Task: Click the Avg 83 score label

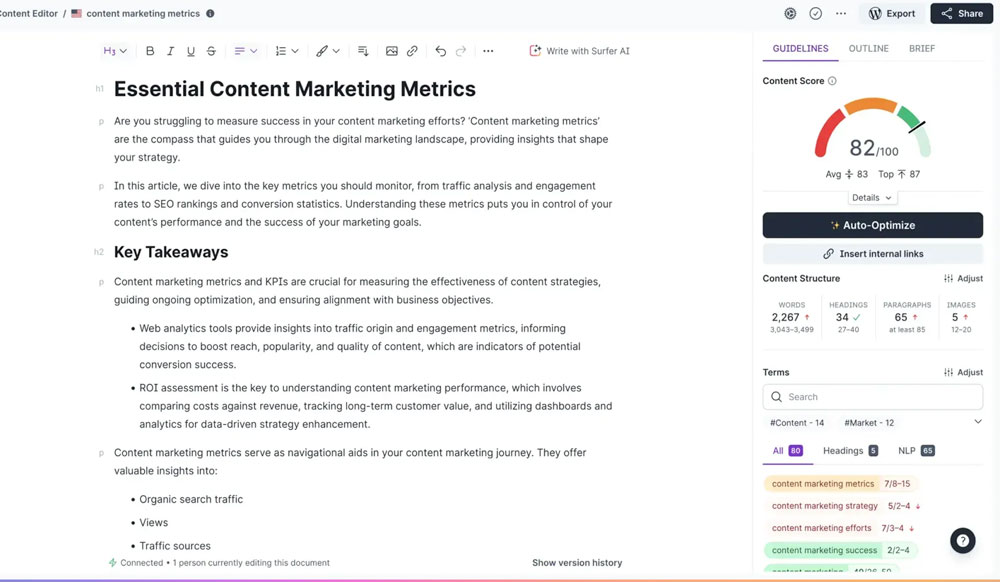Action: click(x=846, y=174)
